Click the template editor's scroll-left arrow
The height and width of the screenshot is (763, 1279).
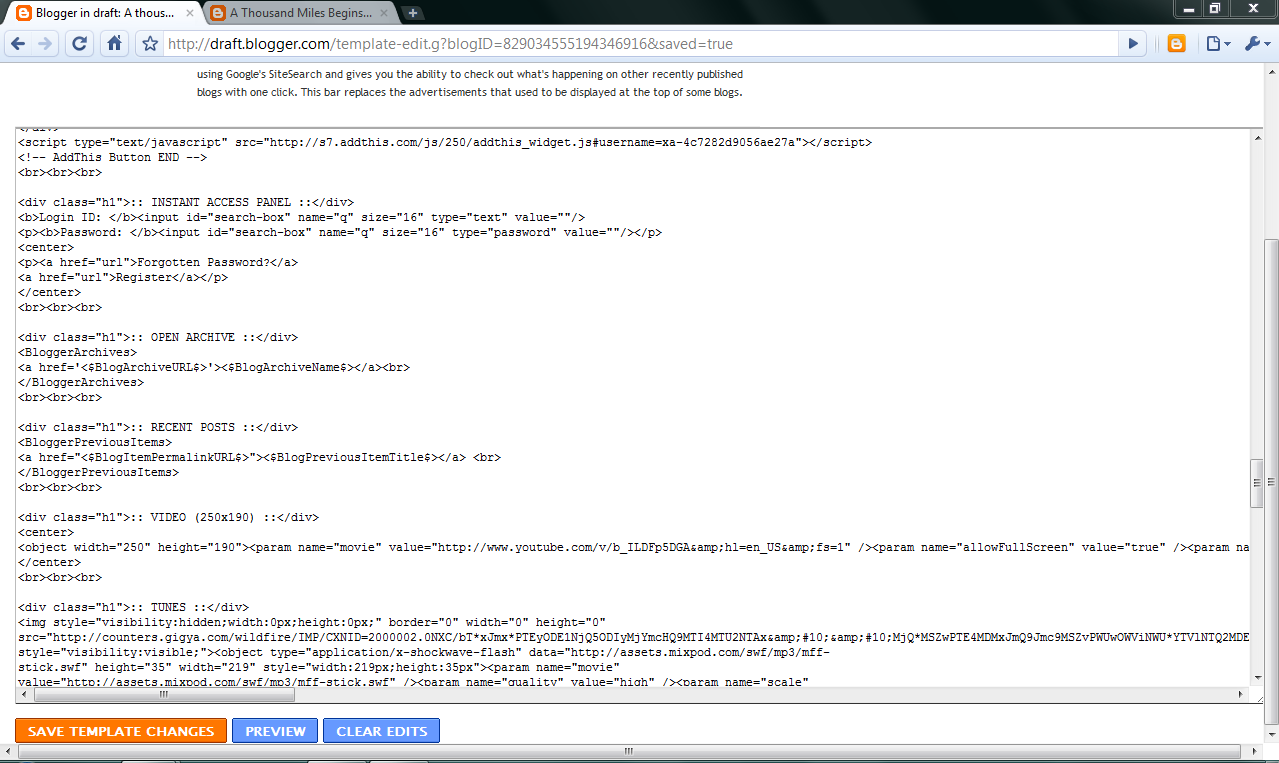(23, 694)
